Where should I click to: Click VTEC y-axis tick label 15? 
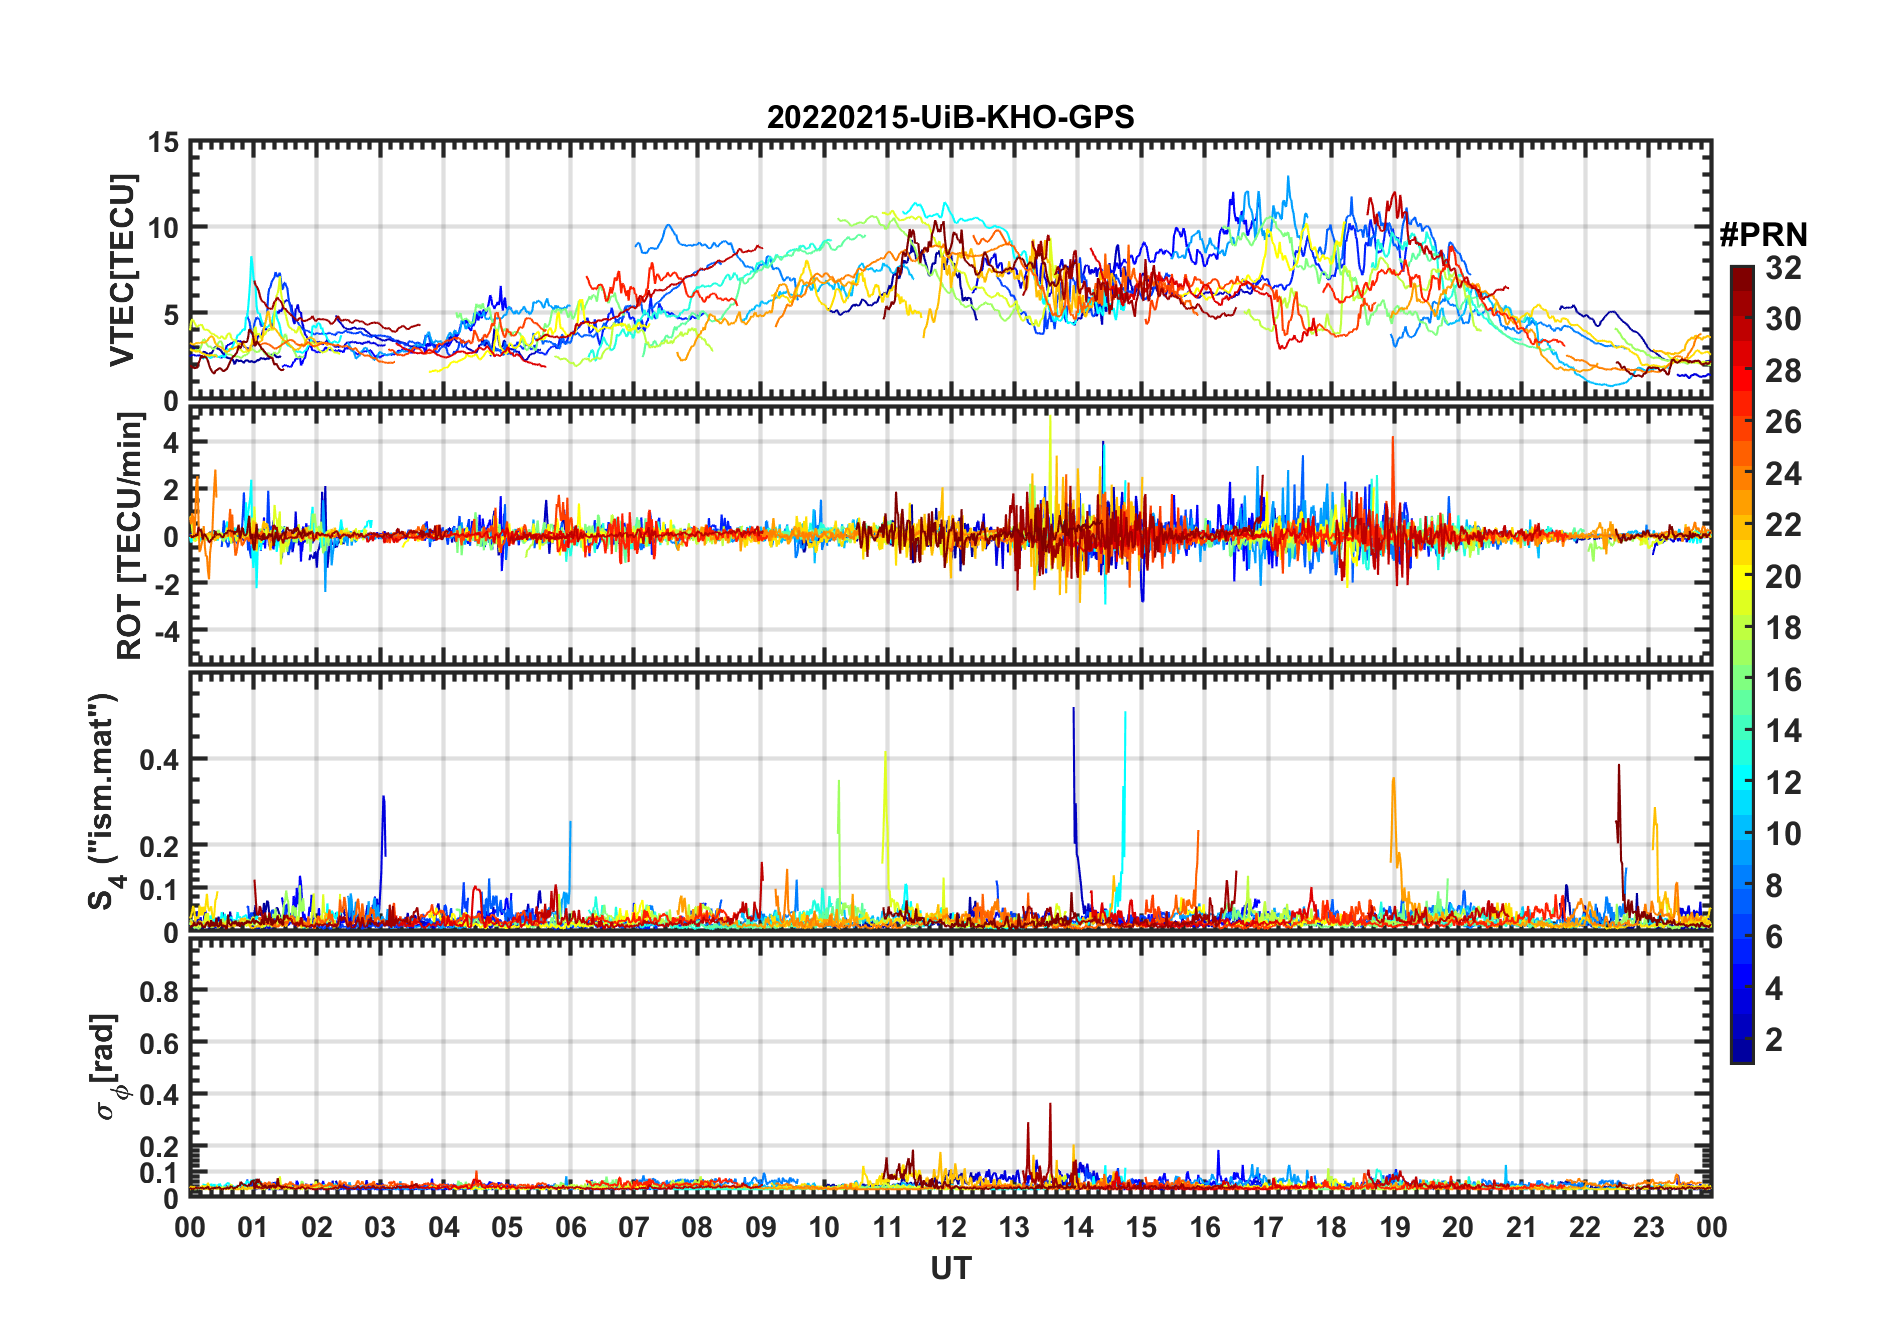[163, 143]
